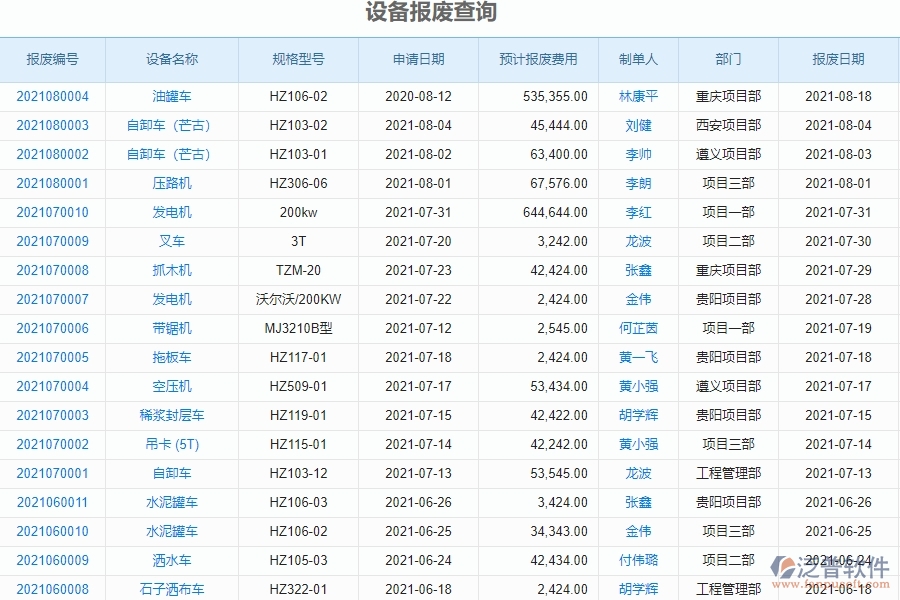Image resolution: width=900 pixels, height=600 pixels.
Task: Click creator link 龙波 for 自卸车
Action: pyautogui.click(x=637, y=473)
